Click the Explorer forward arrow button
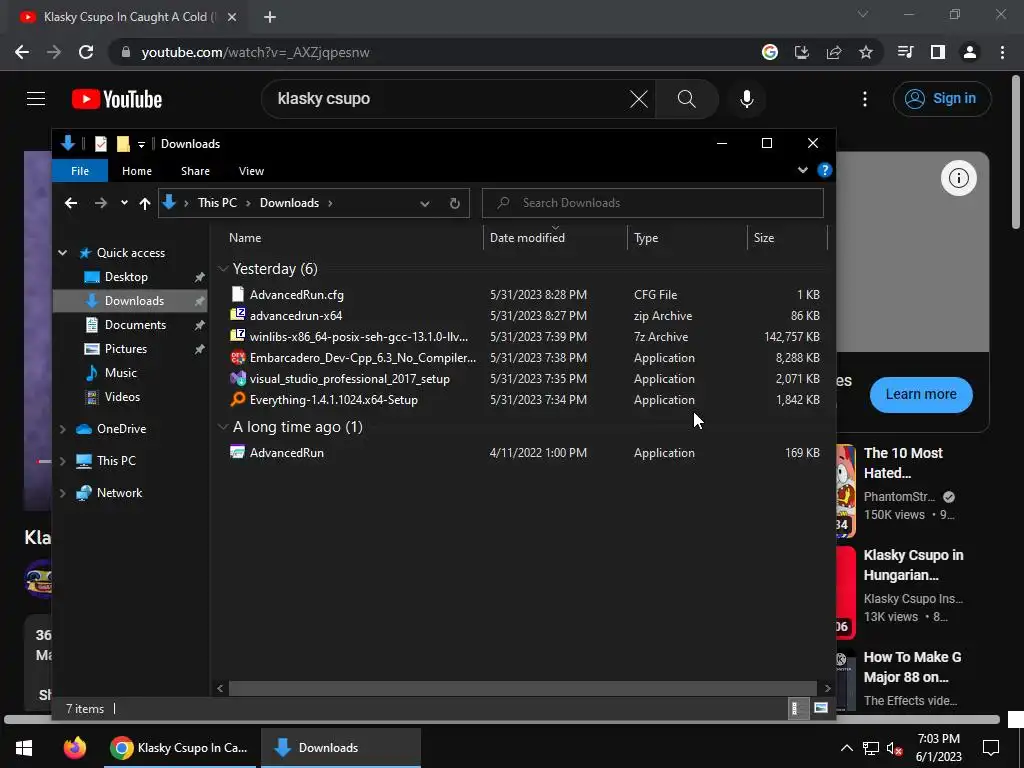1024x768 pixels. click(100, 203)
